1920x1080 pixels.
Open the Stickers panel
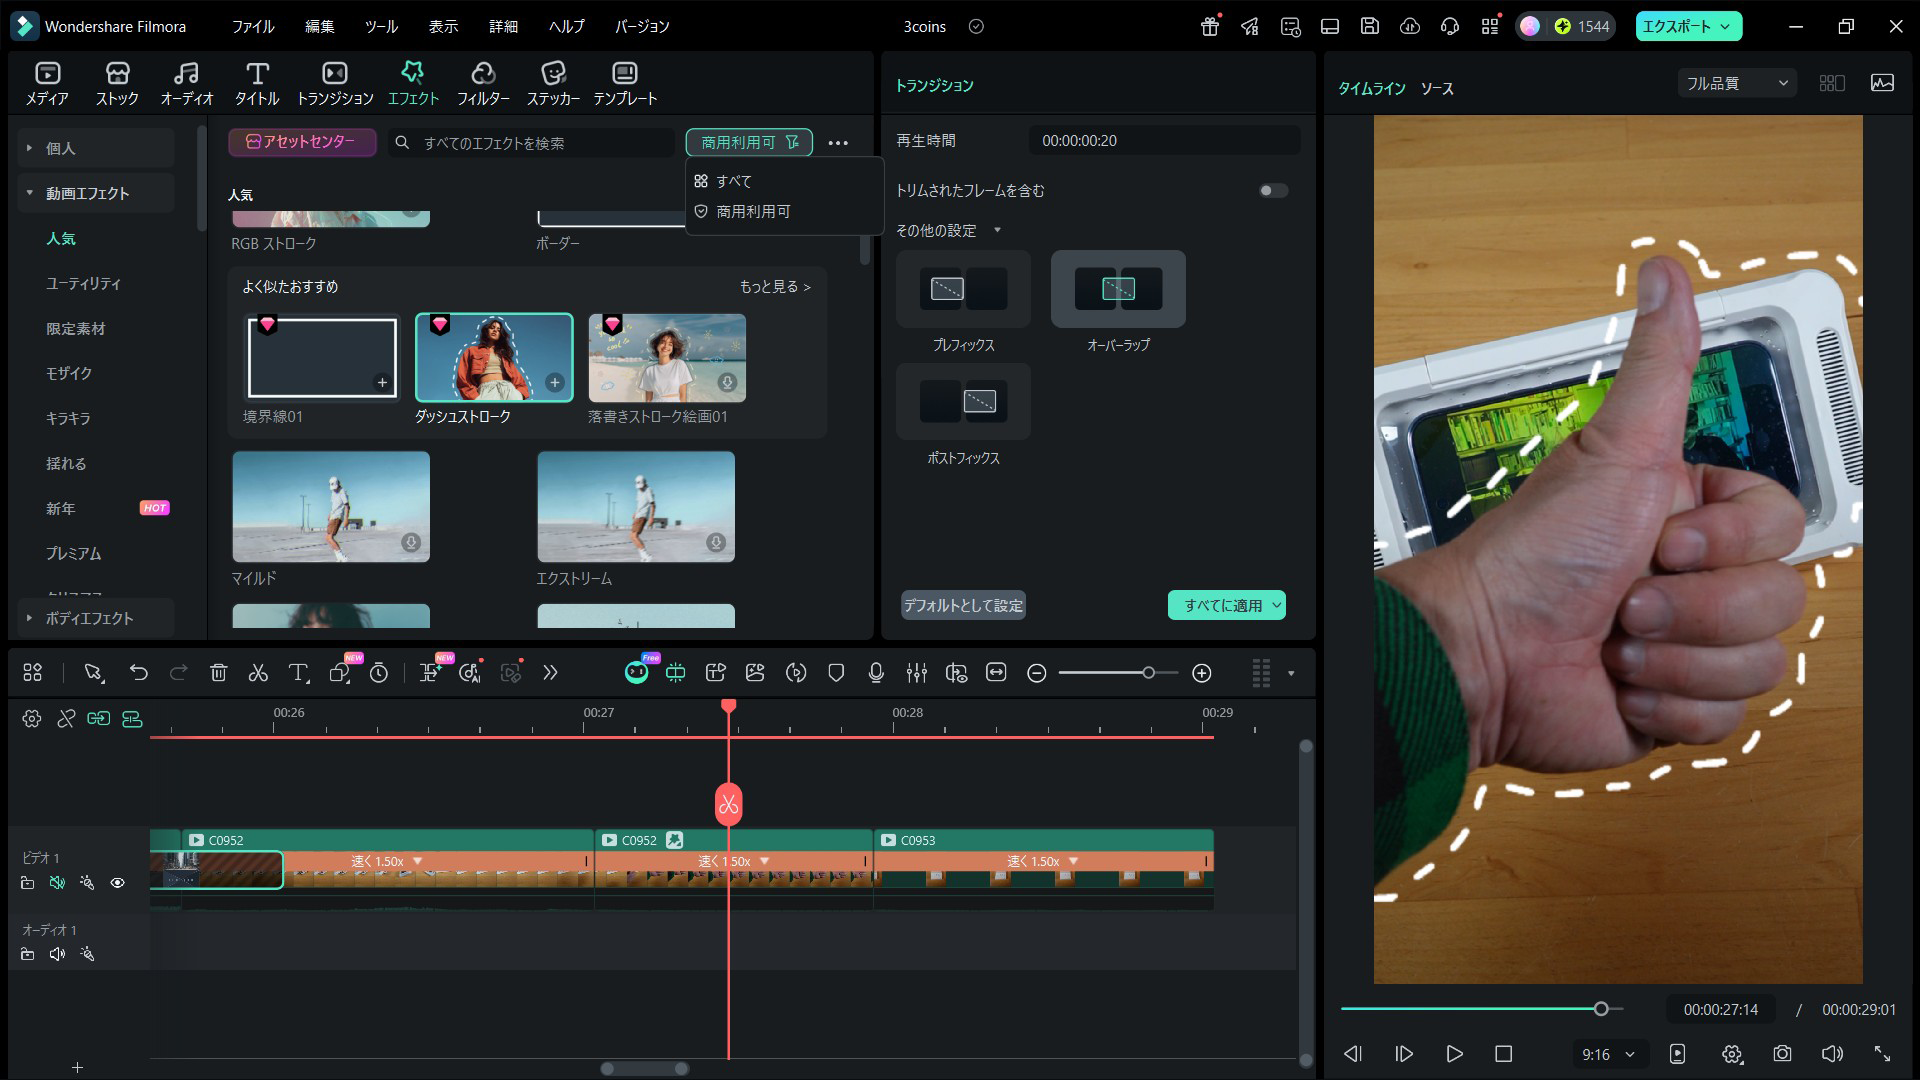(553, 82)
